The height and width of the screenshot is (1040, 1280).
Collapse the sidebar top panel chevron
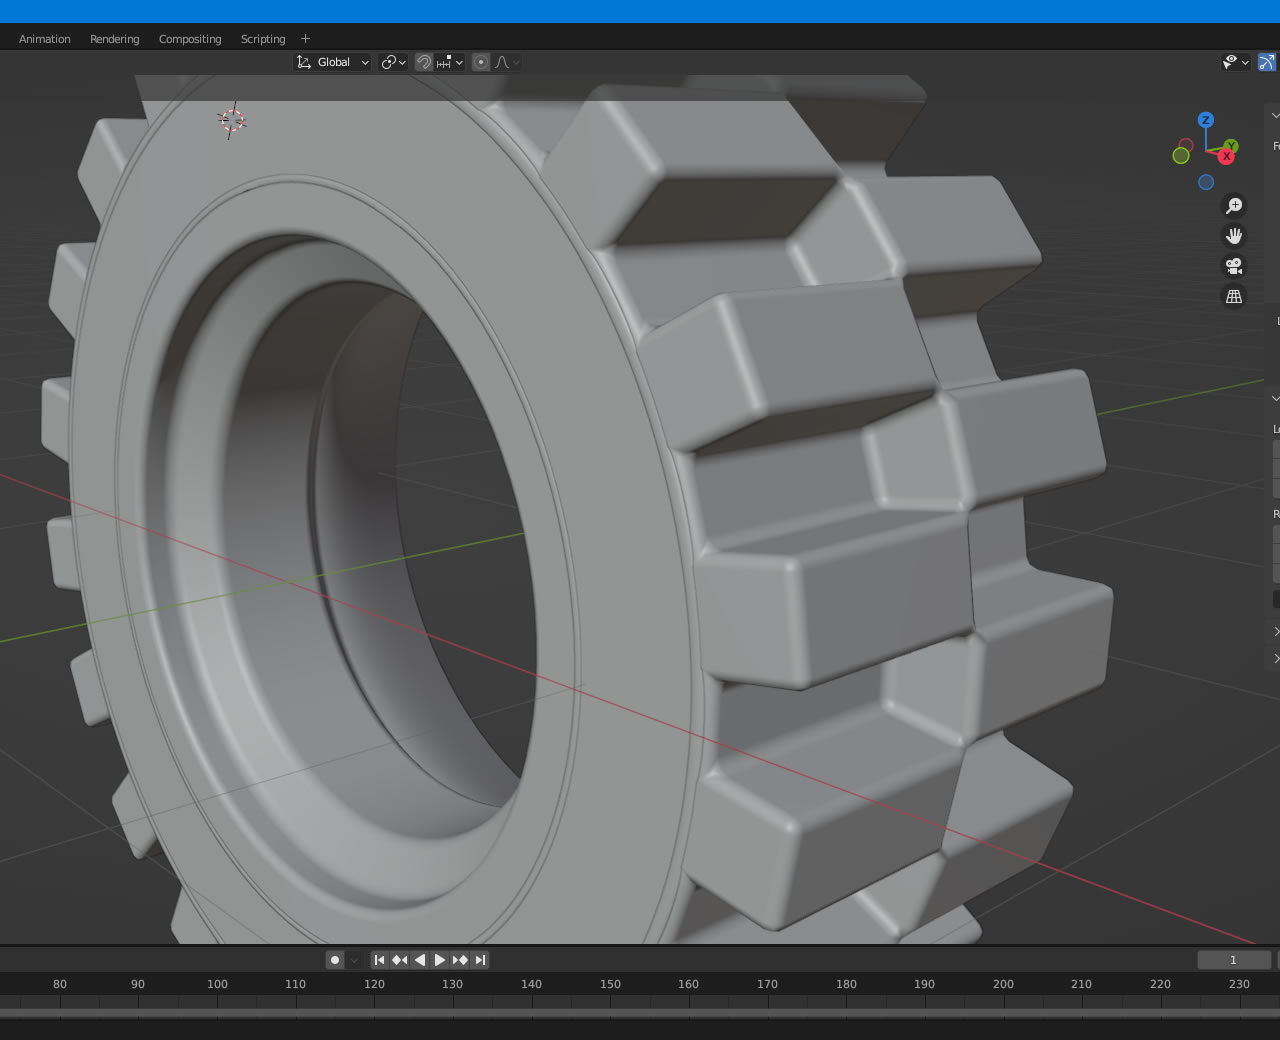pos(1275,115)
